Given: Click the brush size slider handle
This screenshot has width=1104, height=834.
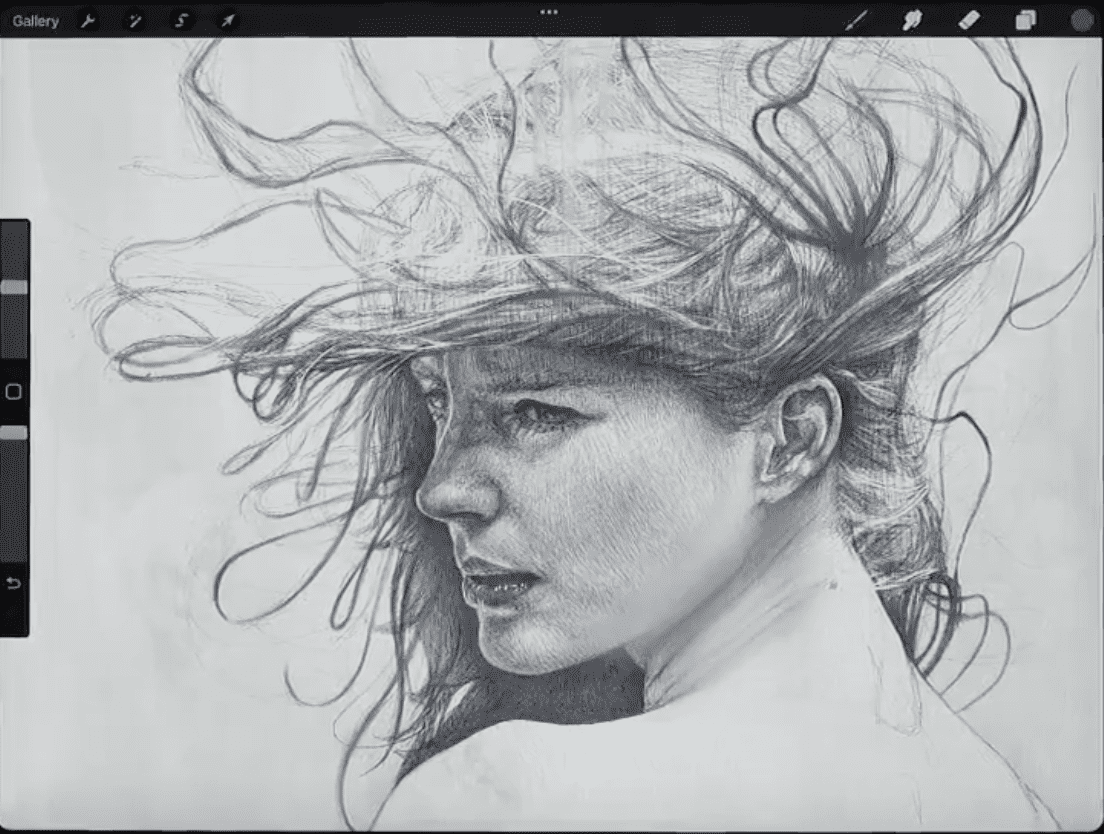Looking at the screenshot, I should coord(14,287).
